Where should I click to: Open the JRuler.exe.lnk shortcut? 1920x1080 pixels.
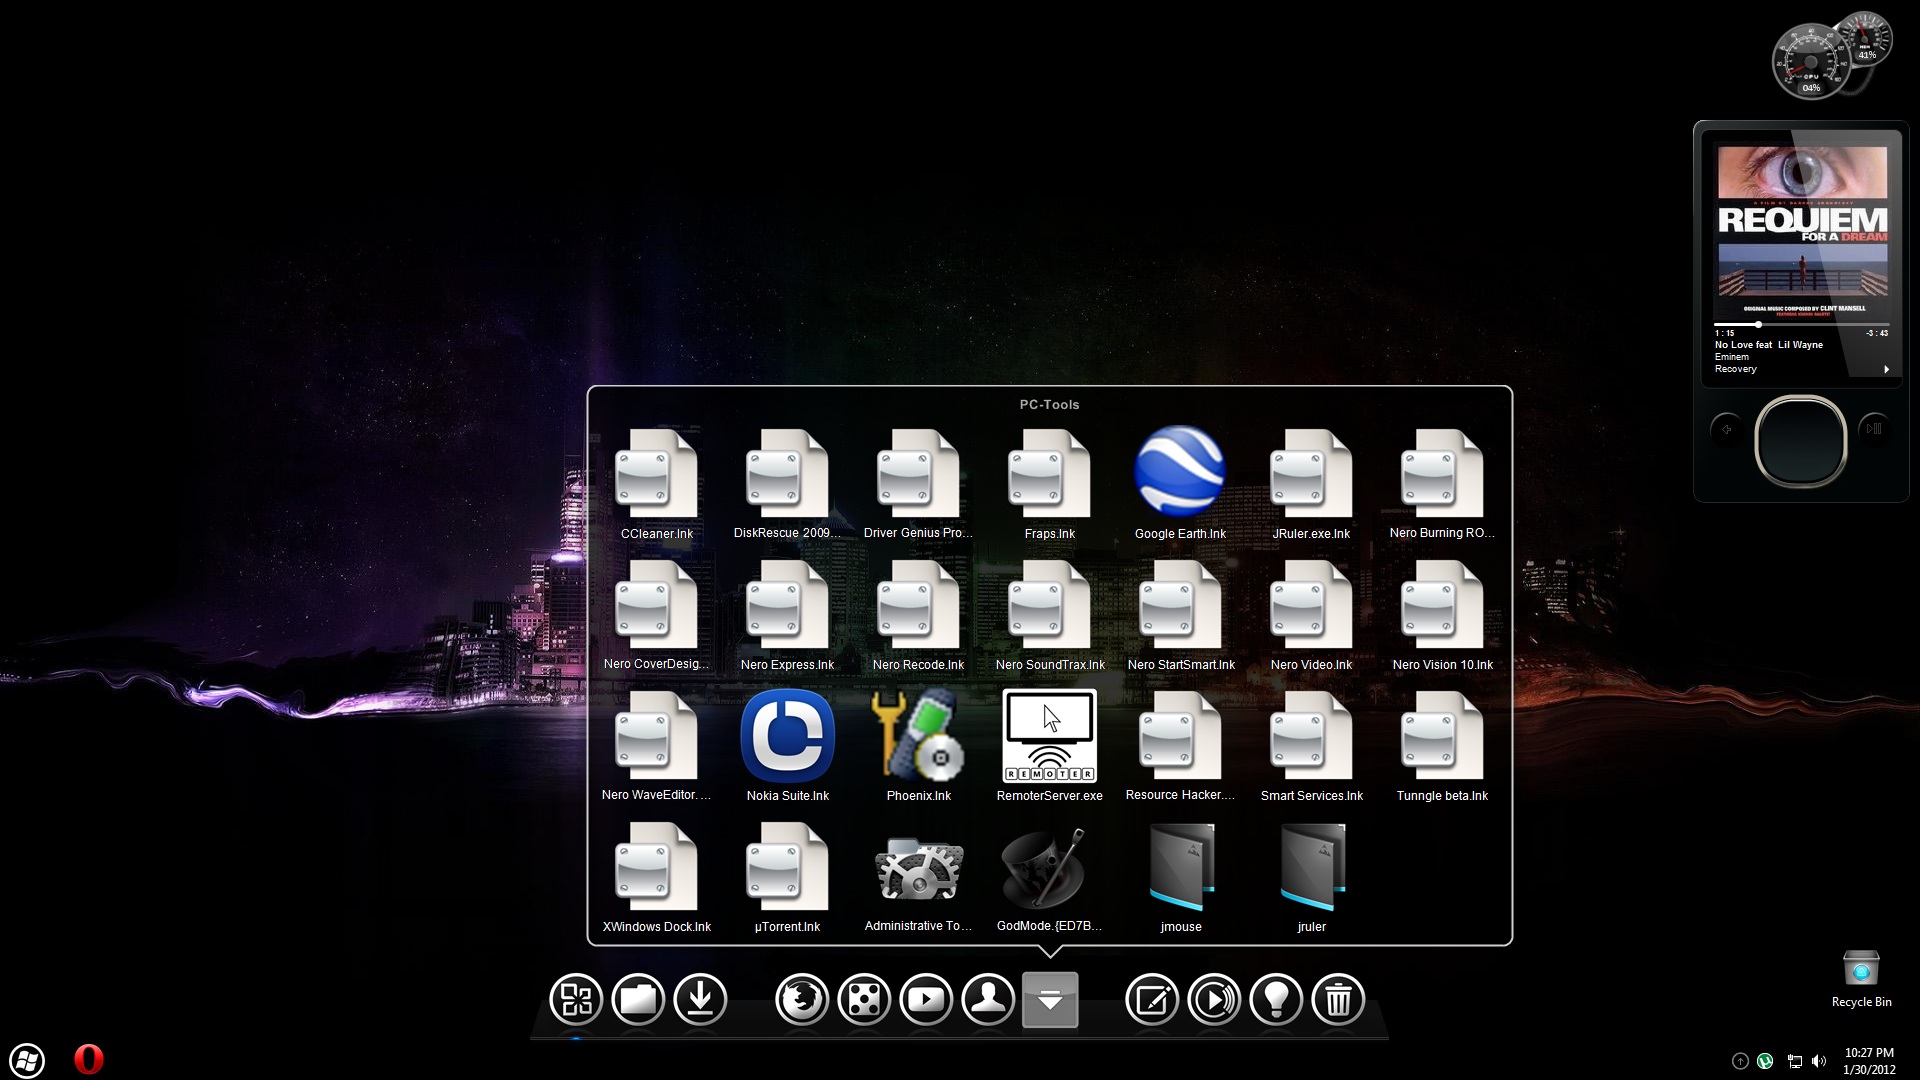click(1311, 484)
